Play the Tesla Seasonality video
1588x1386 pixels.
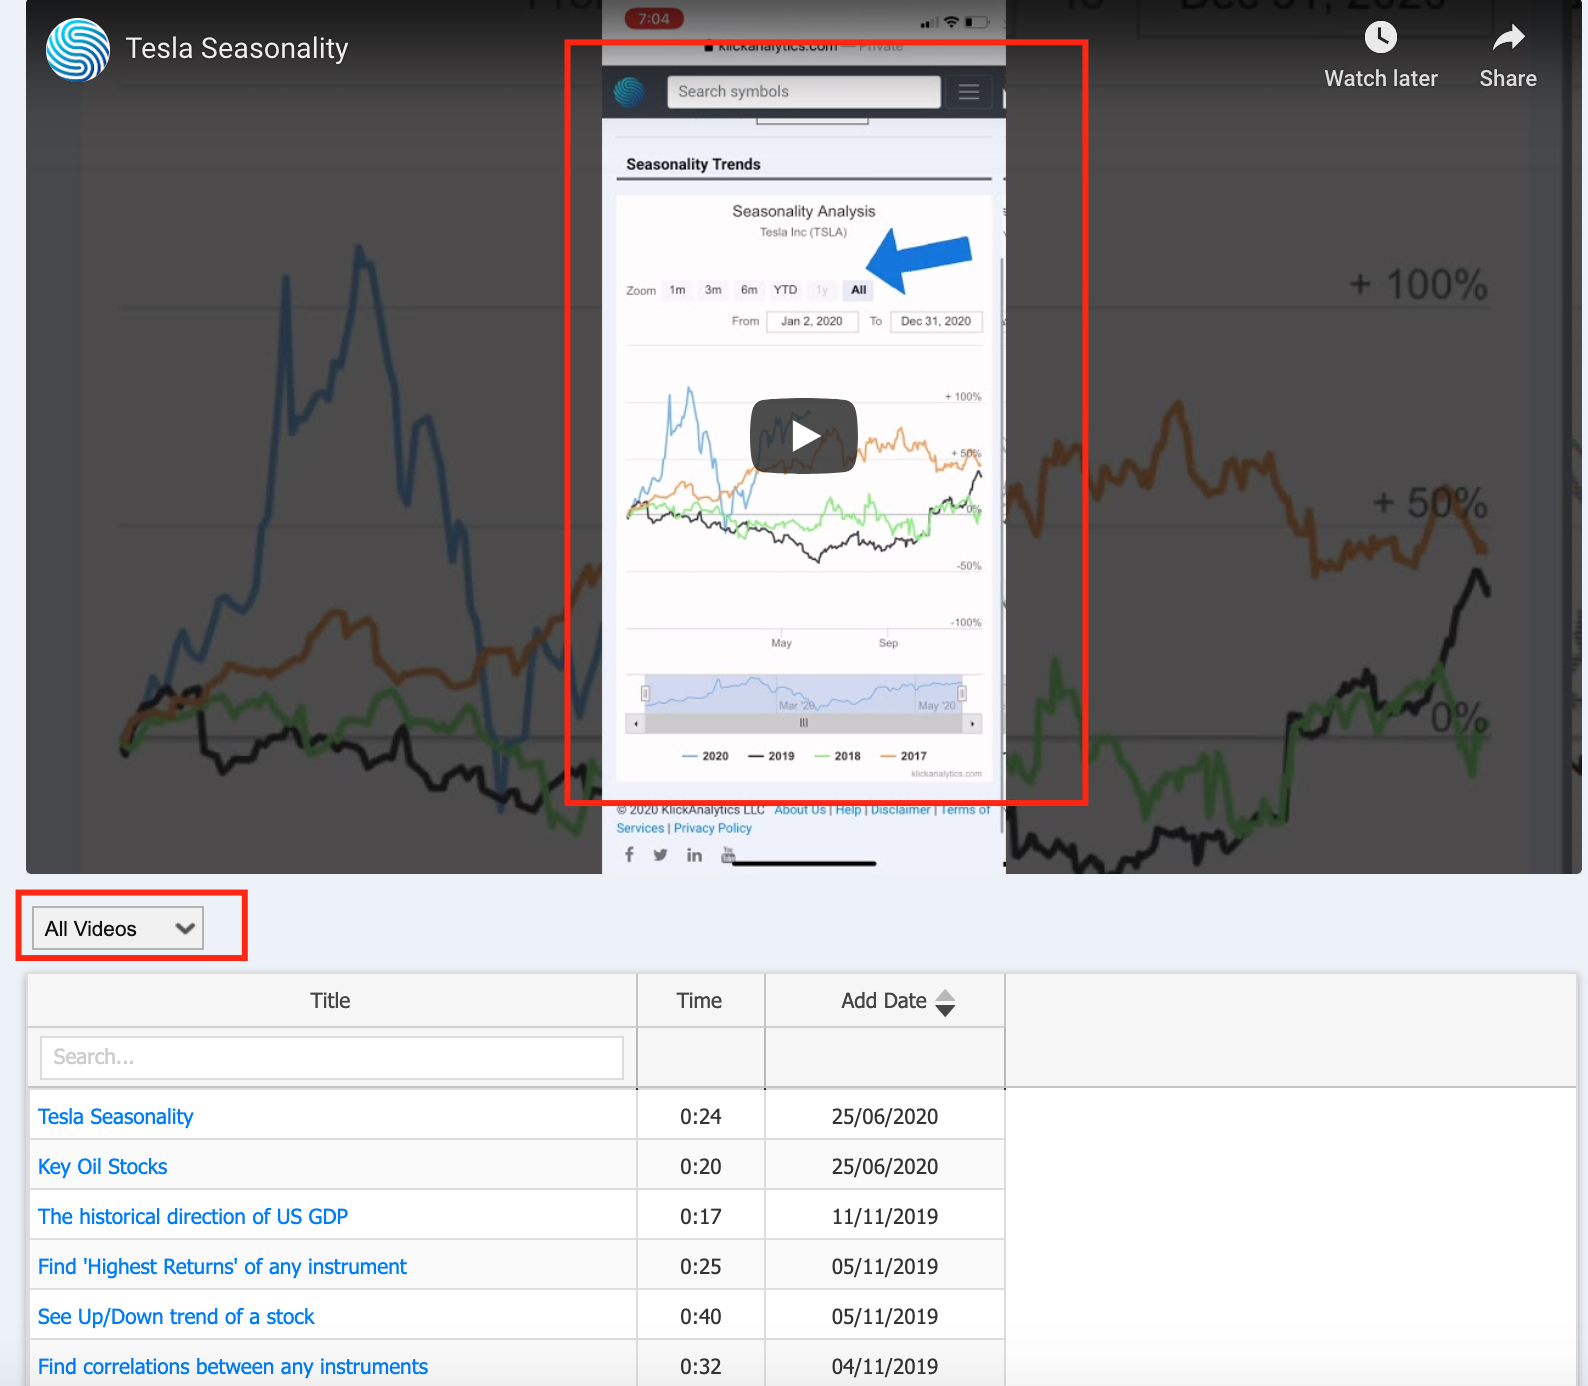(804, 436)
